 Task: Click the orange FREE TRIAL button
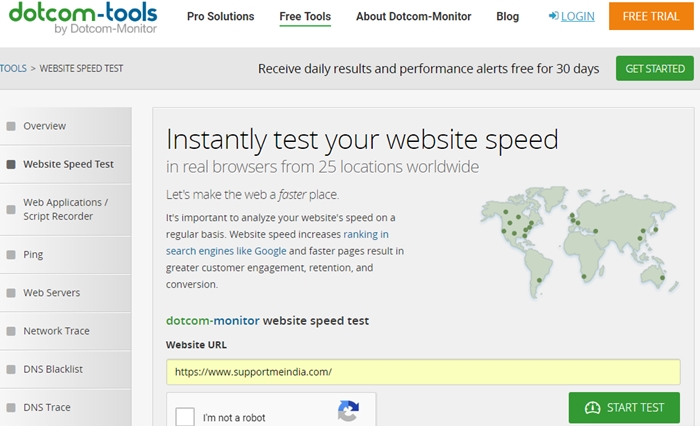pyautogui.click(x=651, y=16)
